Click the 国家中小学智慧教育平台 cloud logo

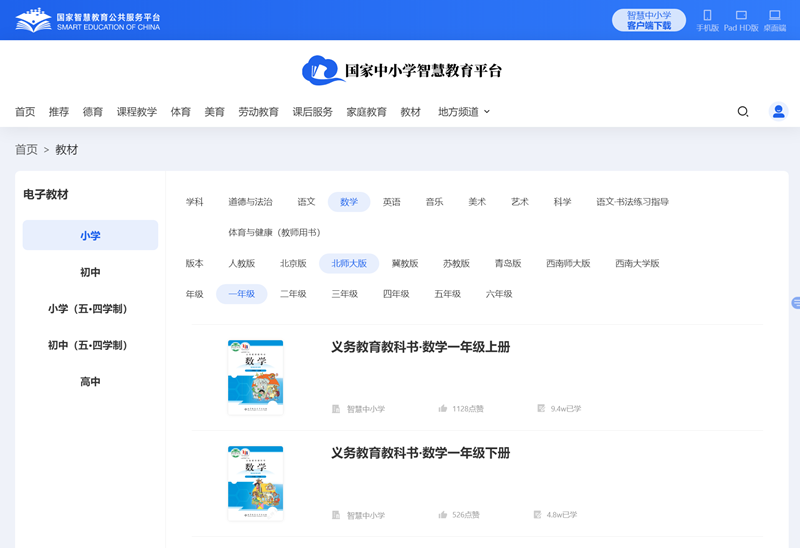(402, 70)
